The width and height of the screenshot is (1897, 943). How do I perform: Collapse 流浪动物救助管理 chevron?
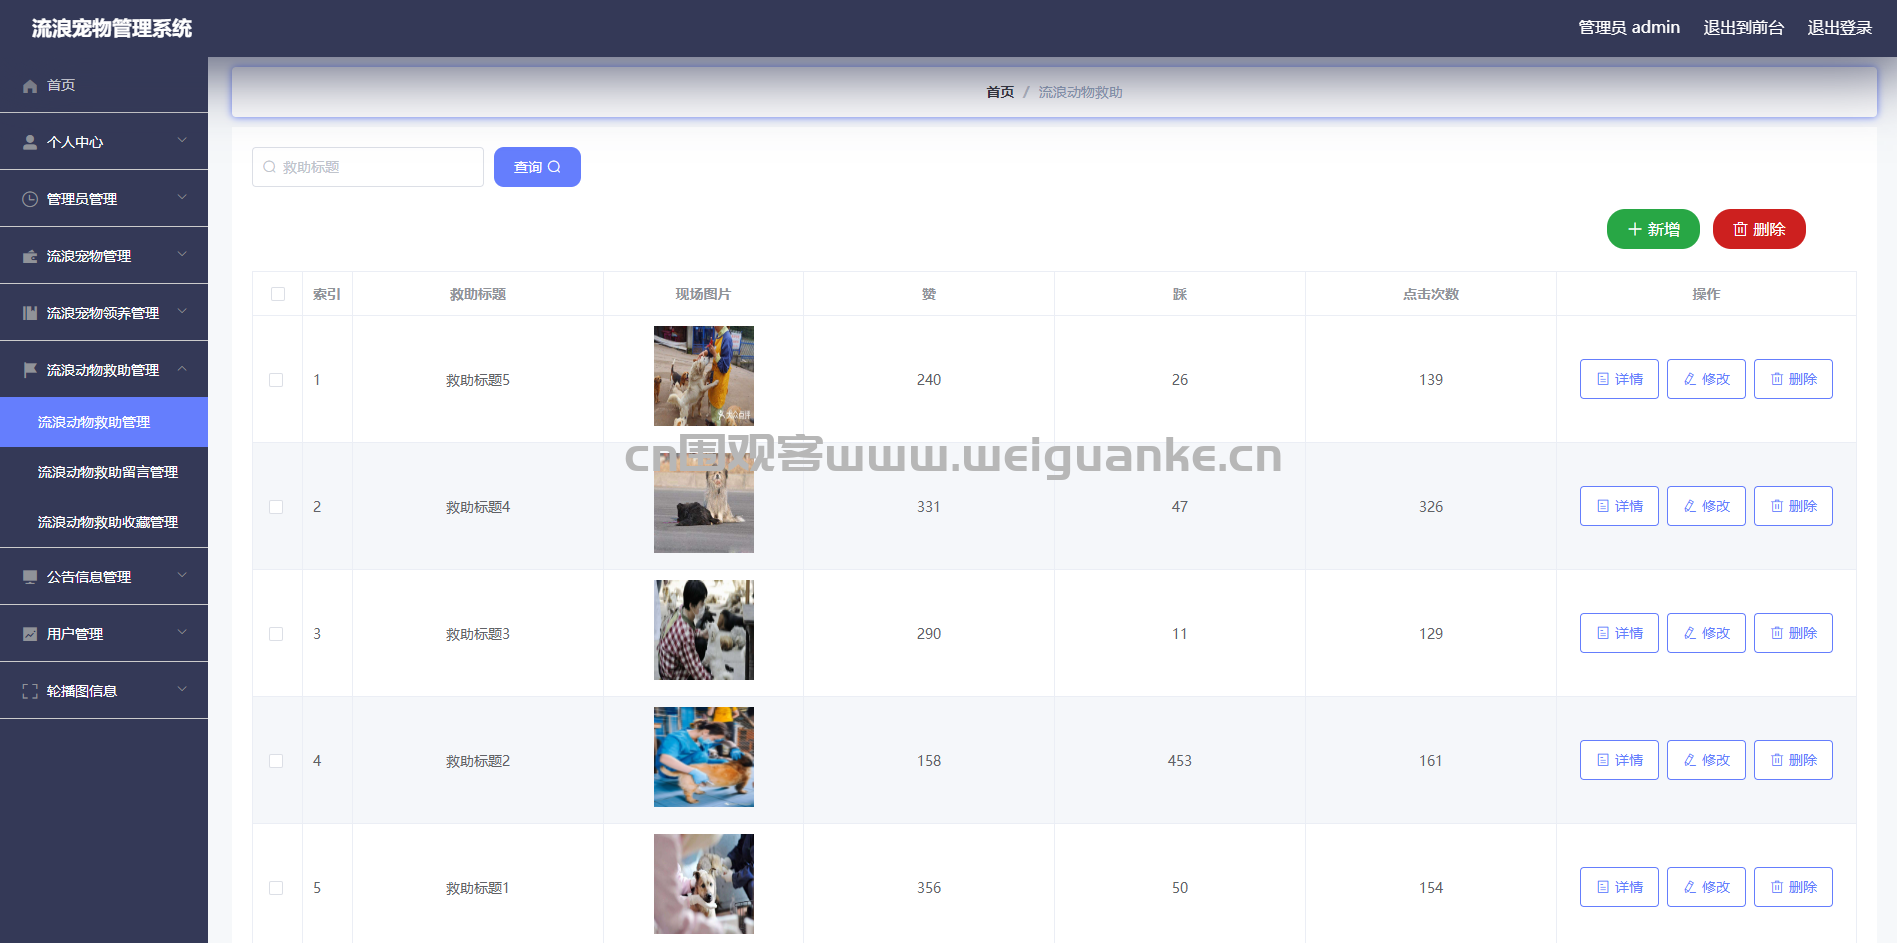pos(182,369)
